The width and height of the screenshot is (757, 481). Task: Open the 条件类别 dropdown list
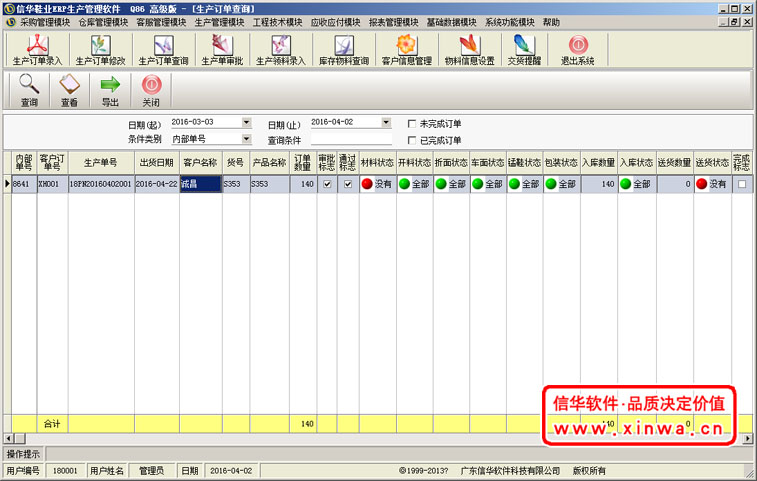click(246, 139)
